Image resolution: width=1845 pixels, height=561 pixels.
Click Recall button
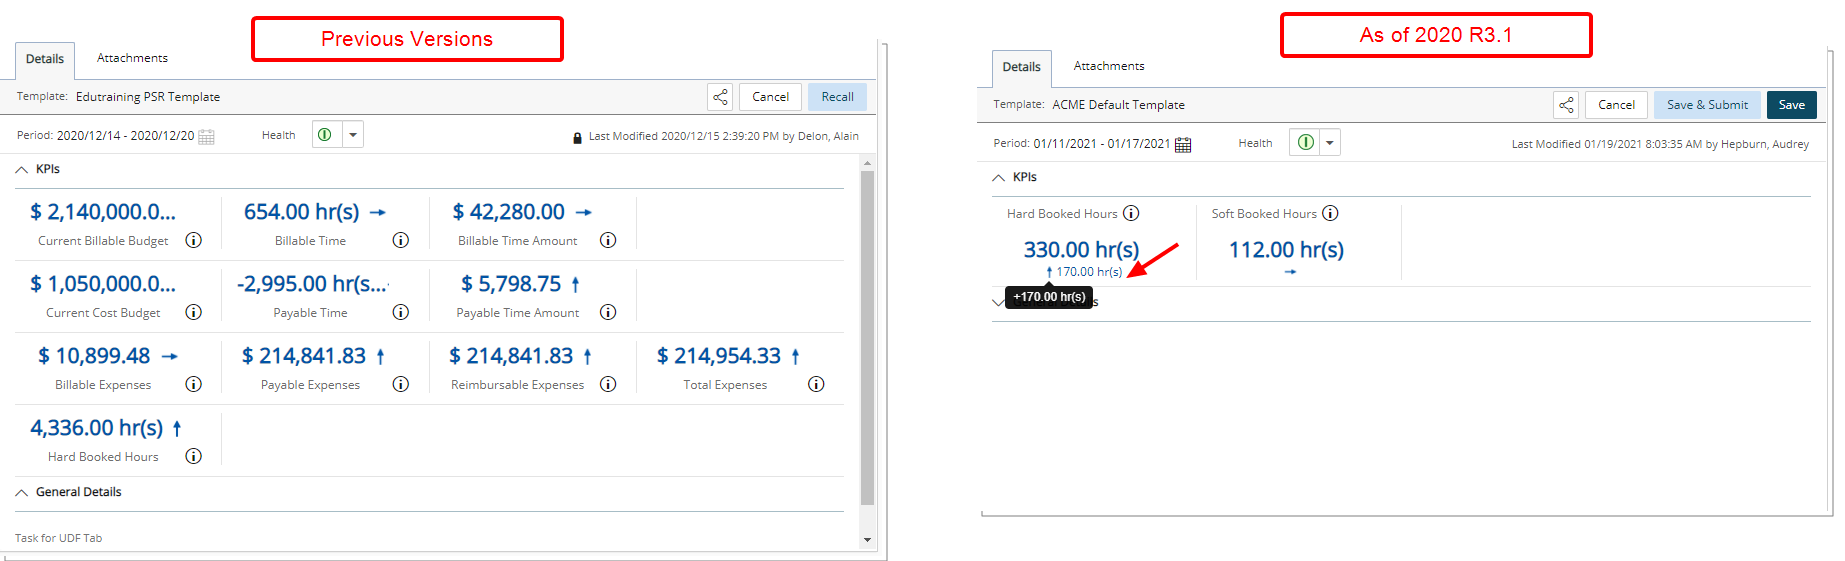click(837, 97)
